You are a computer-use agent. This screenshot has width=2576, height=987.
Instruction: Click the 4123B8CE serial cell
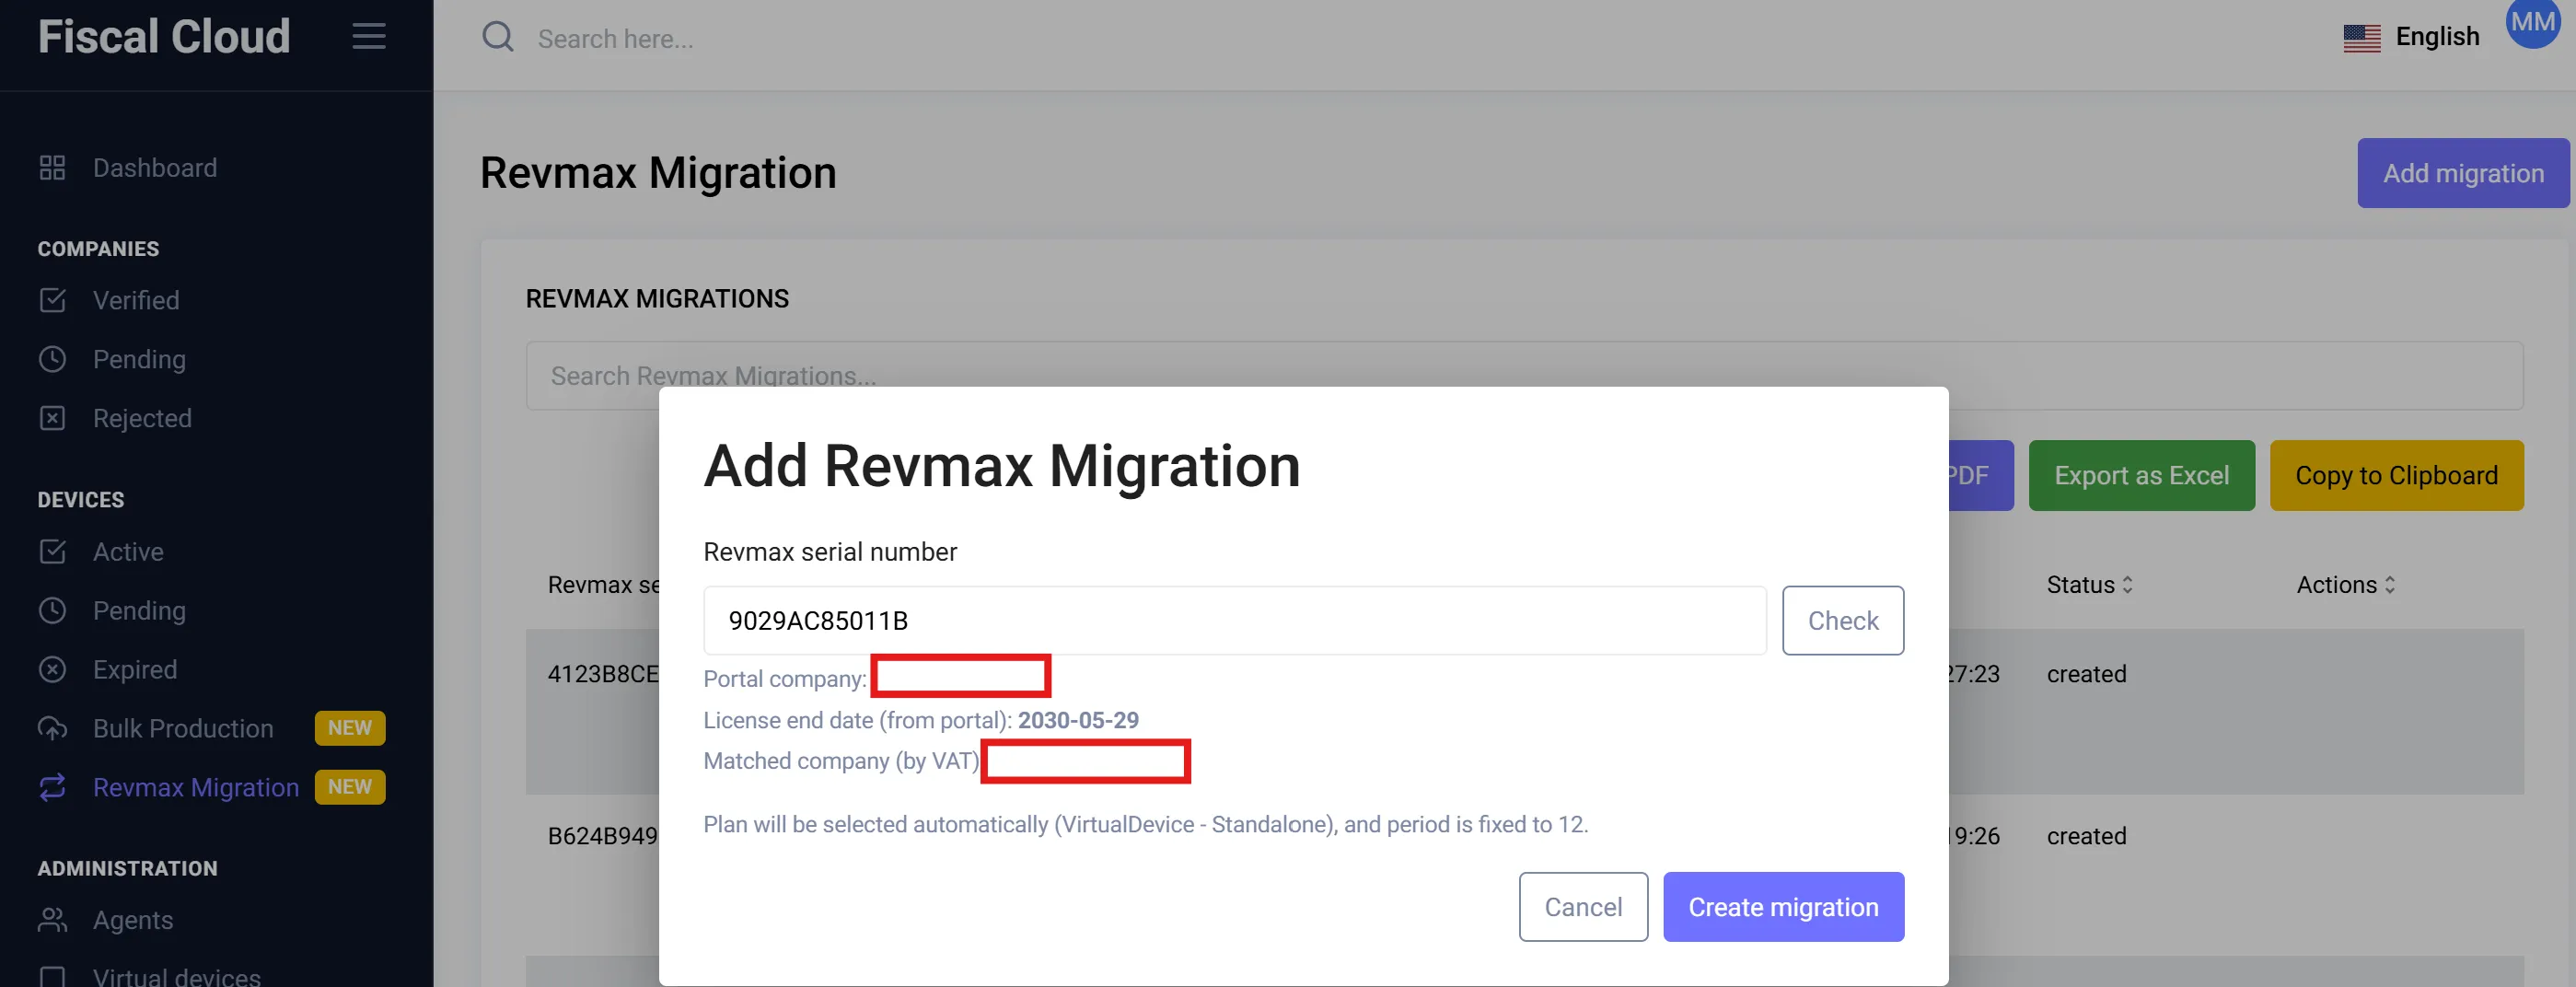pos(603,673)
